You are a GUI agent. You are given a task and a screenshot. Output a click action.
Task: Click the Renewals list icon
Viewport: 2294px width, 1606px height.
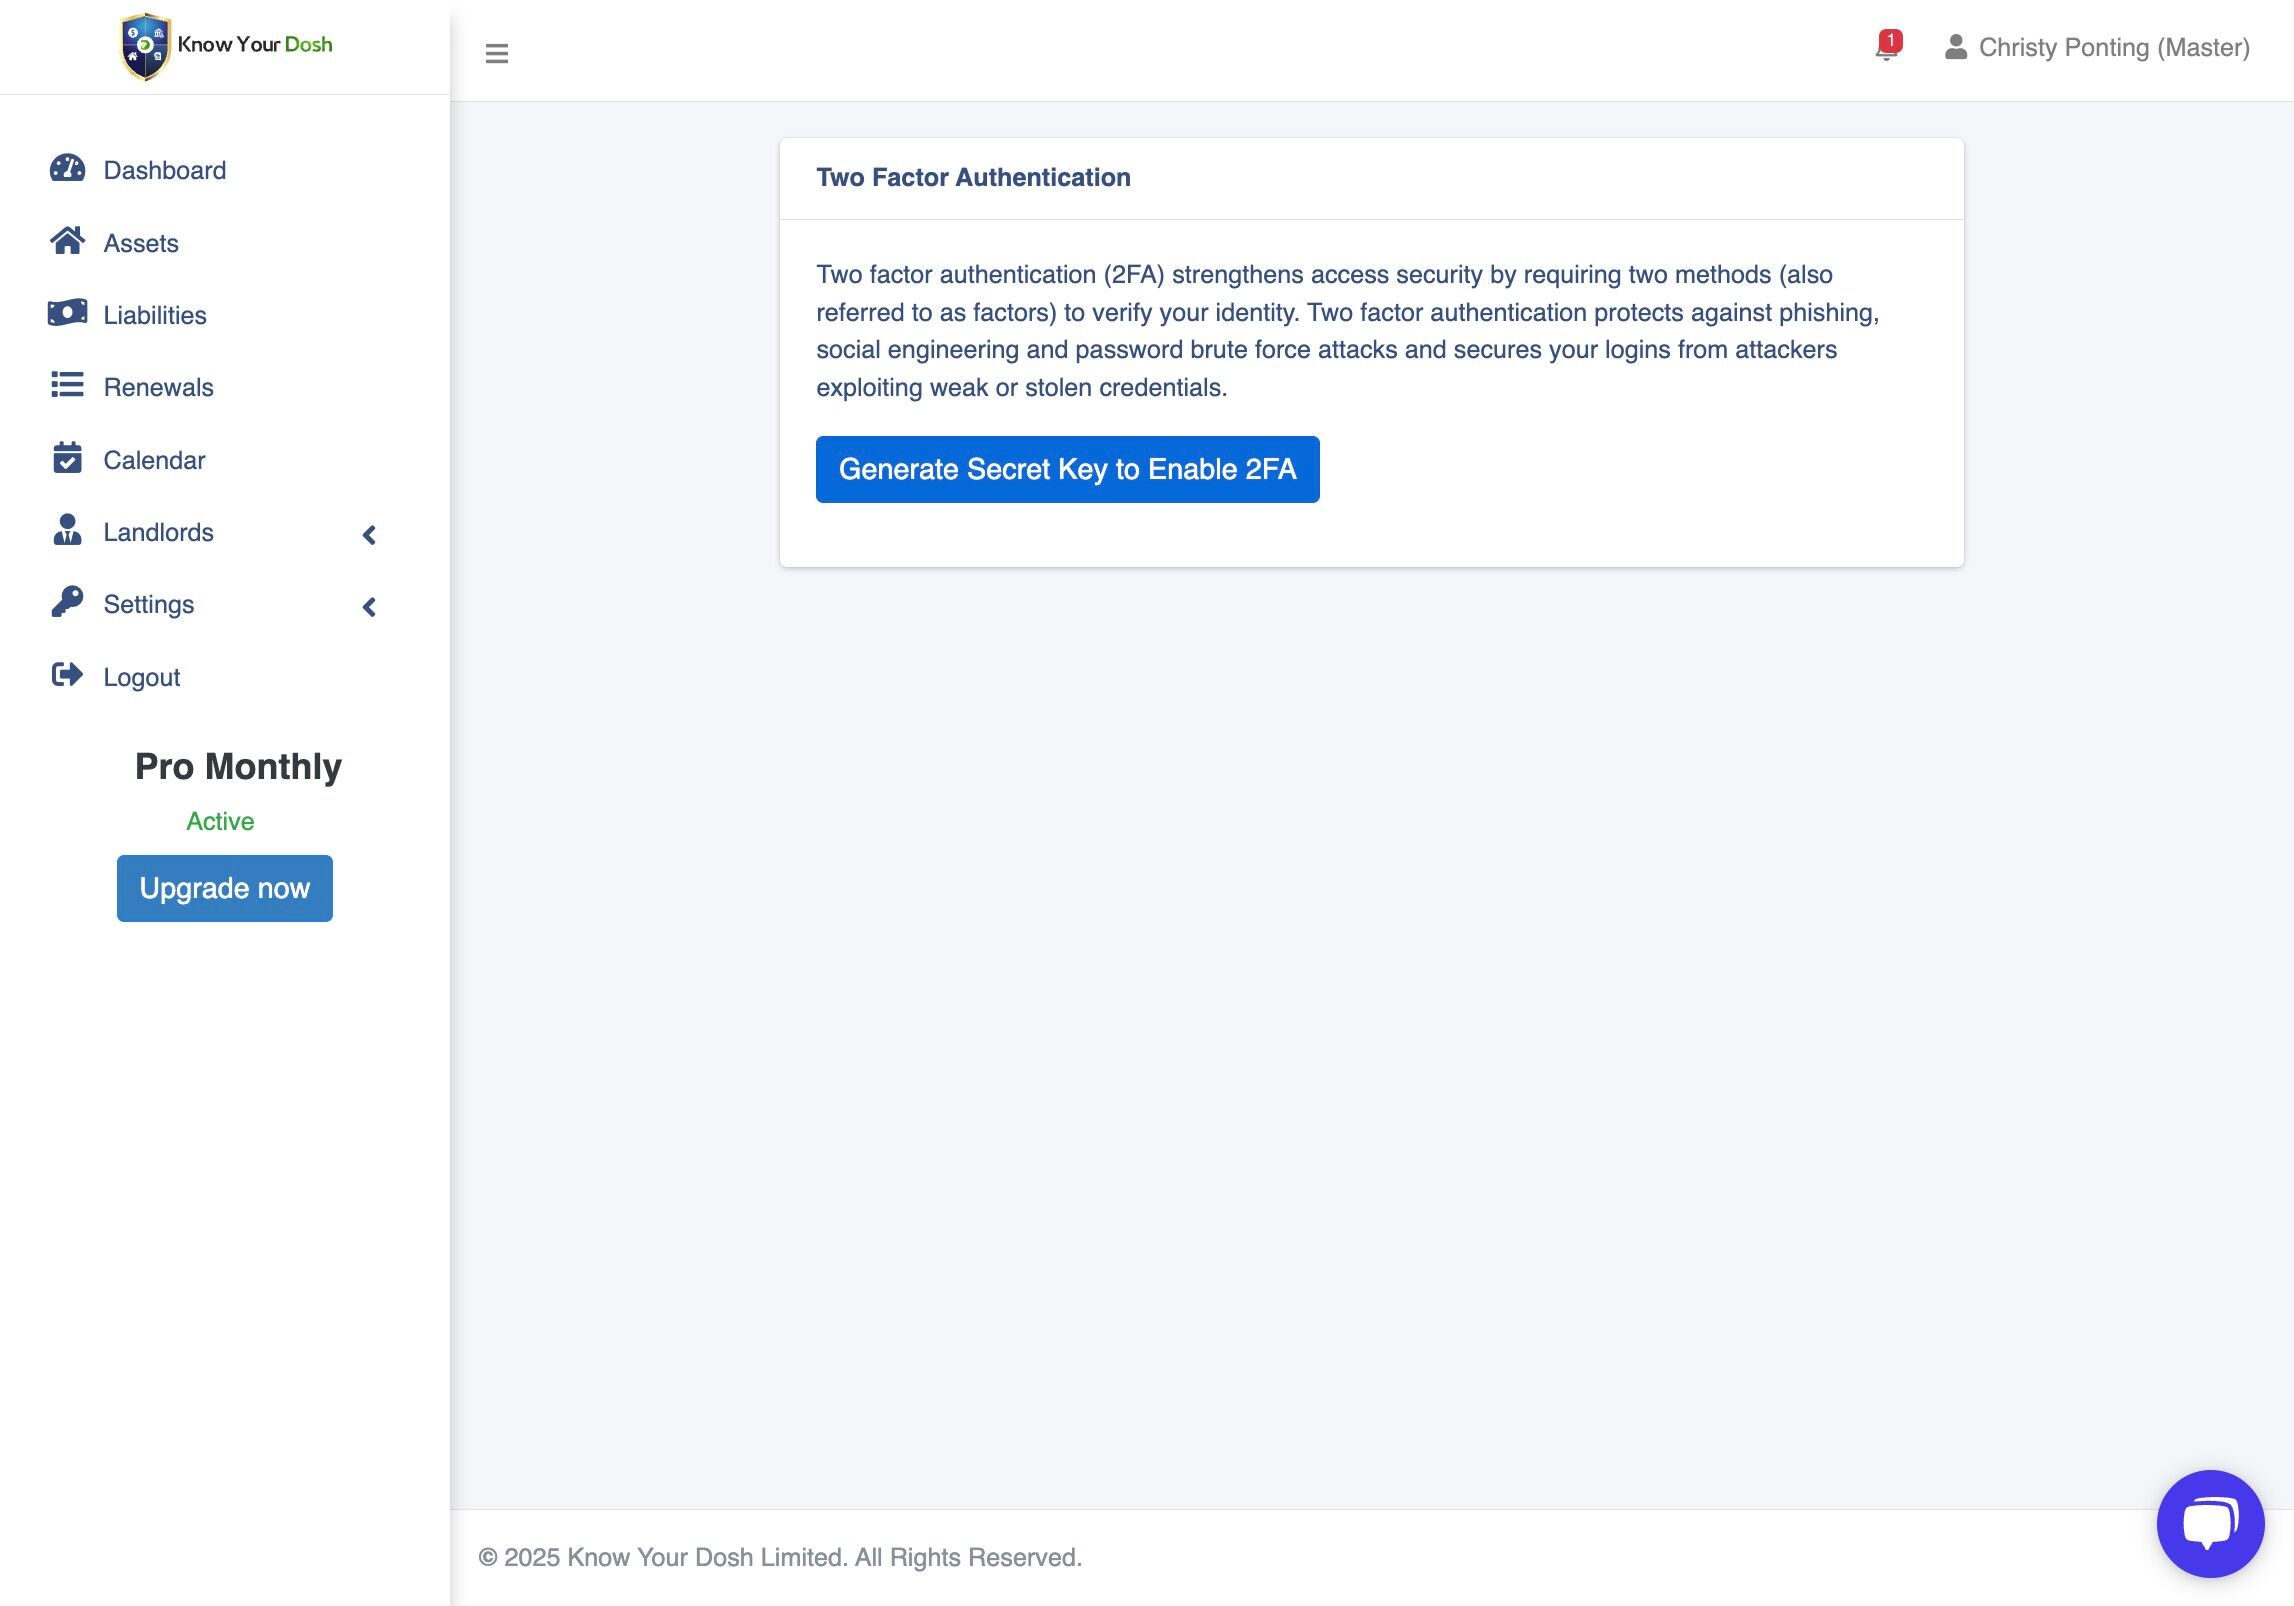click(x=67, y=385)
